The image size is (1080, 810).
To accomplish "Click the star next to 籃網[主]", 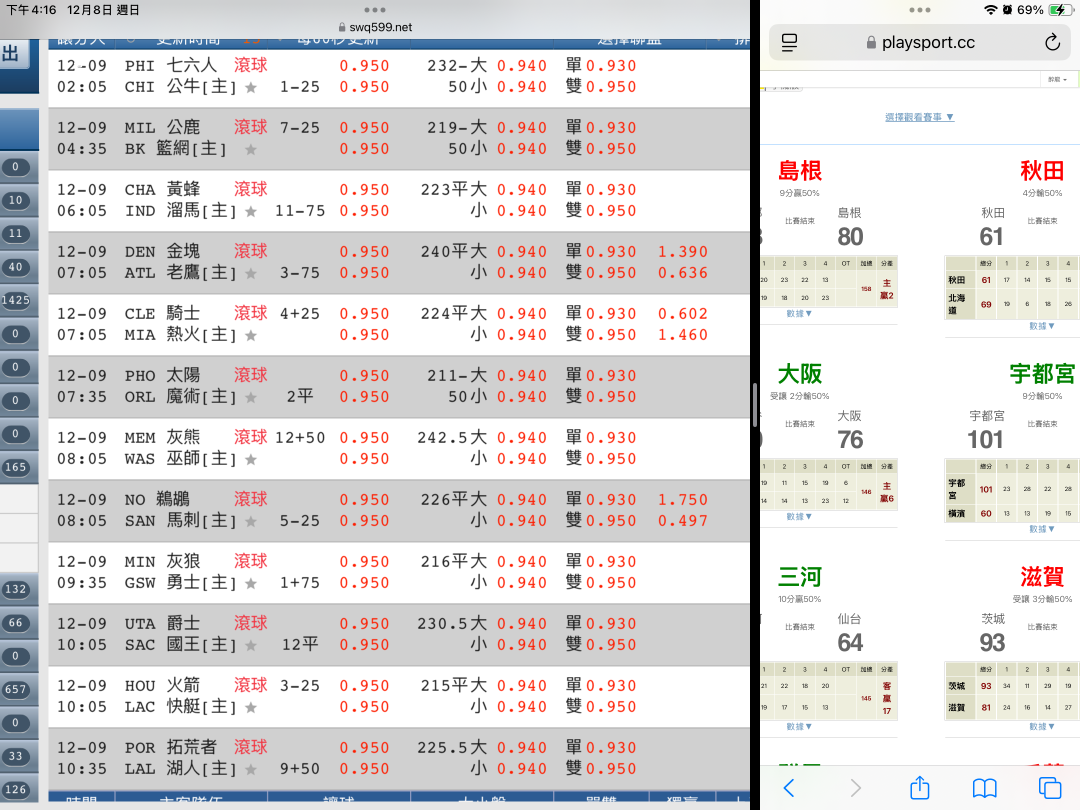I will pos(251,149).
